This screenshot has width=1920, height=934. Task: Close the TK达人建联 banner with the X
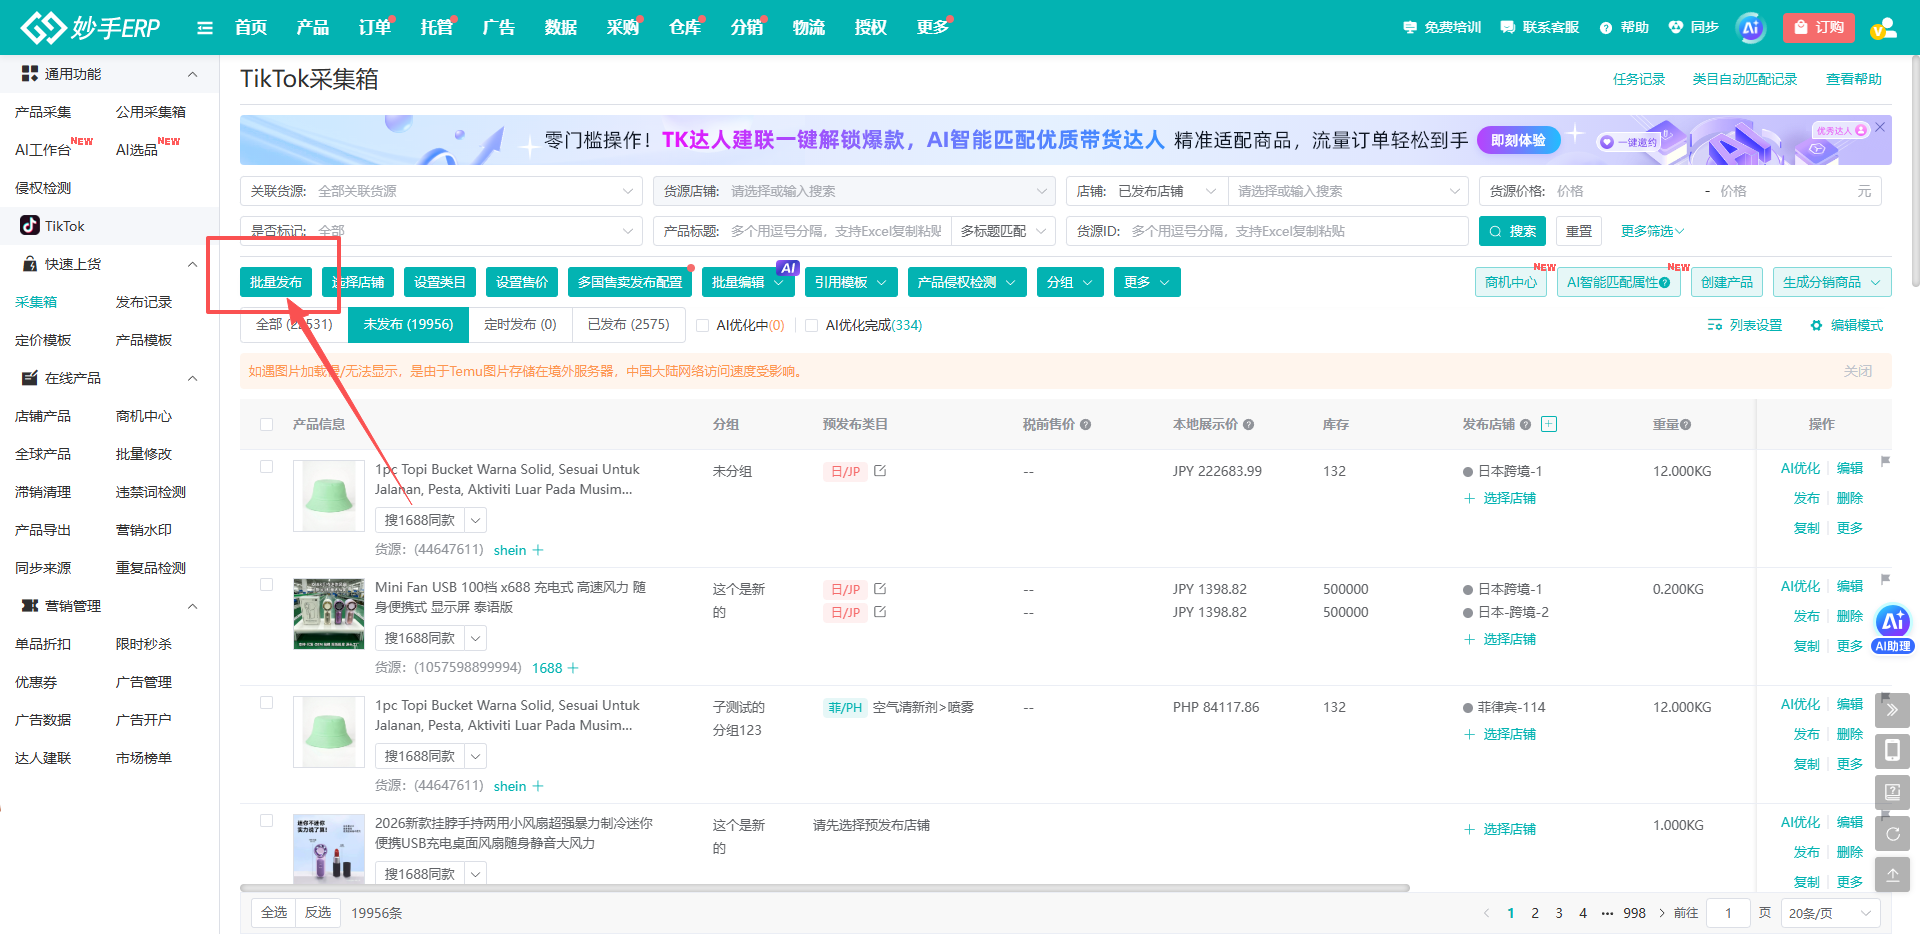(1880, 127)
